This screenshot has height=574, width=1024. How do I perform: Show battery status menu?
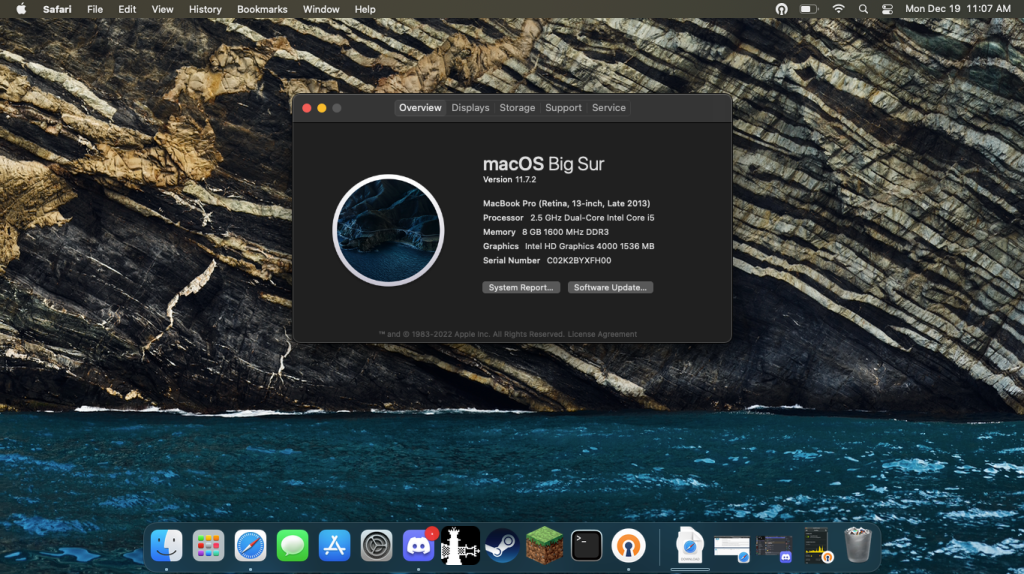tap(808, 9)
